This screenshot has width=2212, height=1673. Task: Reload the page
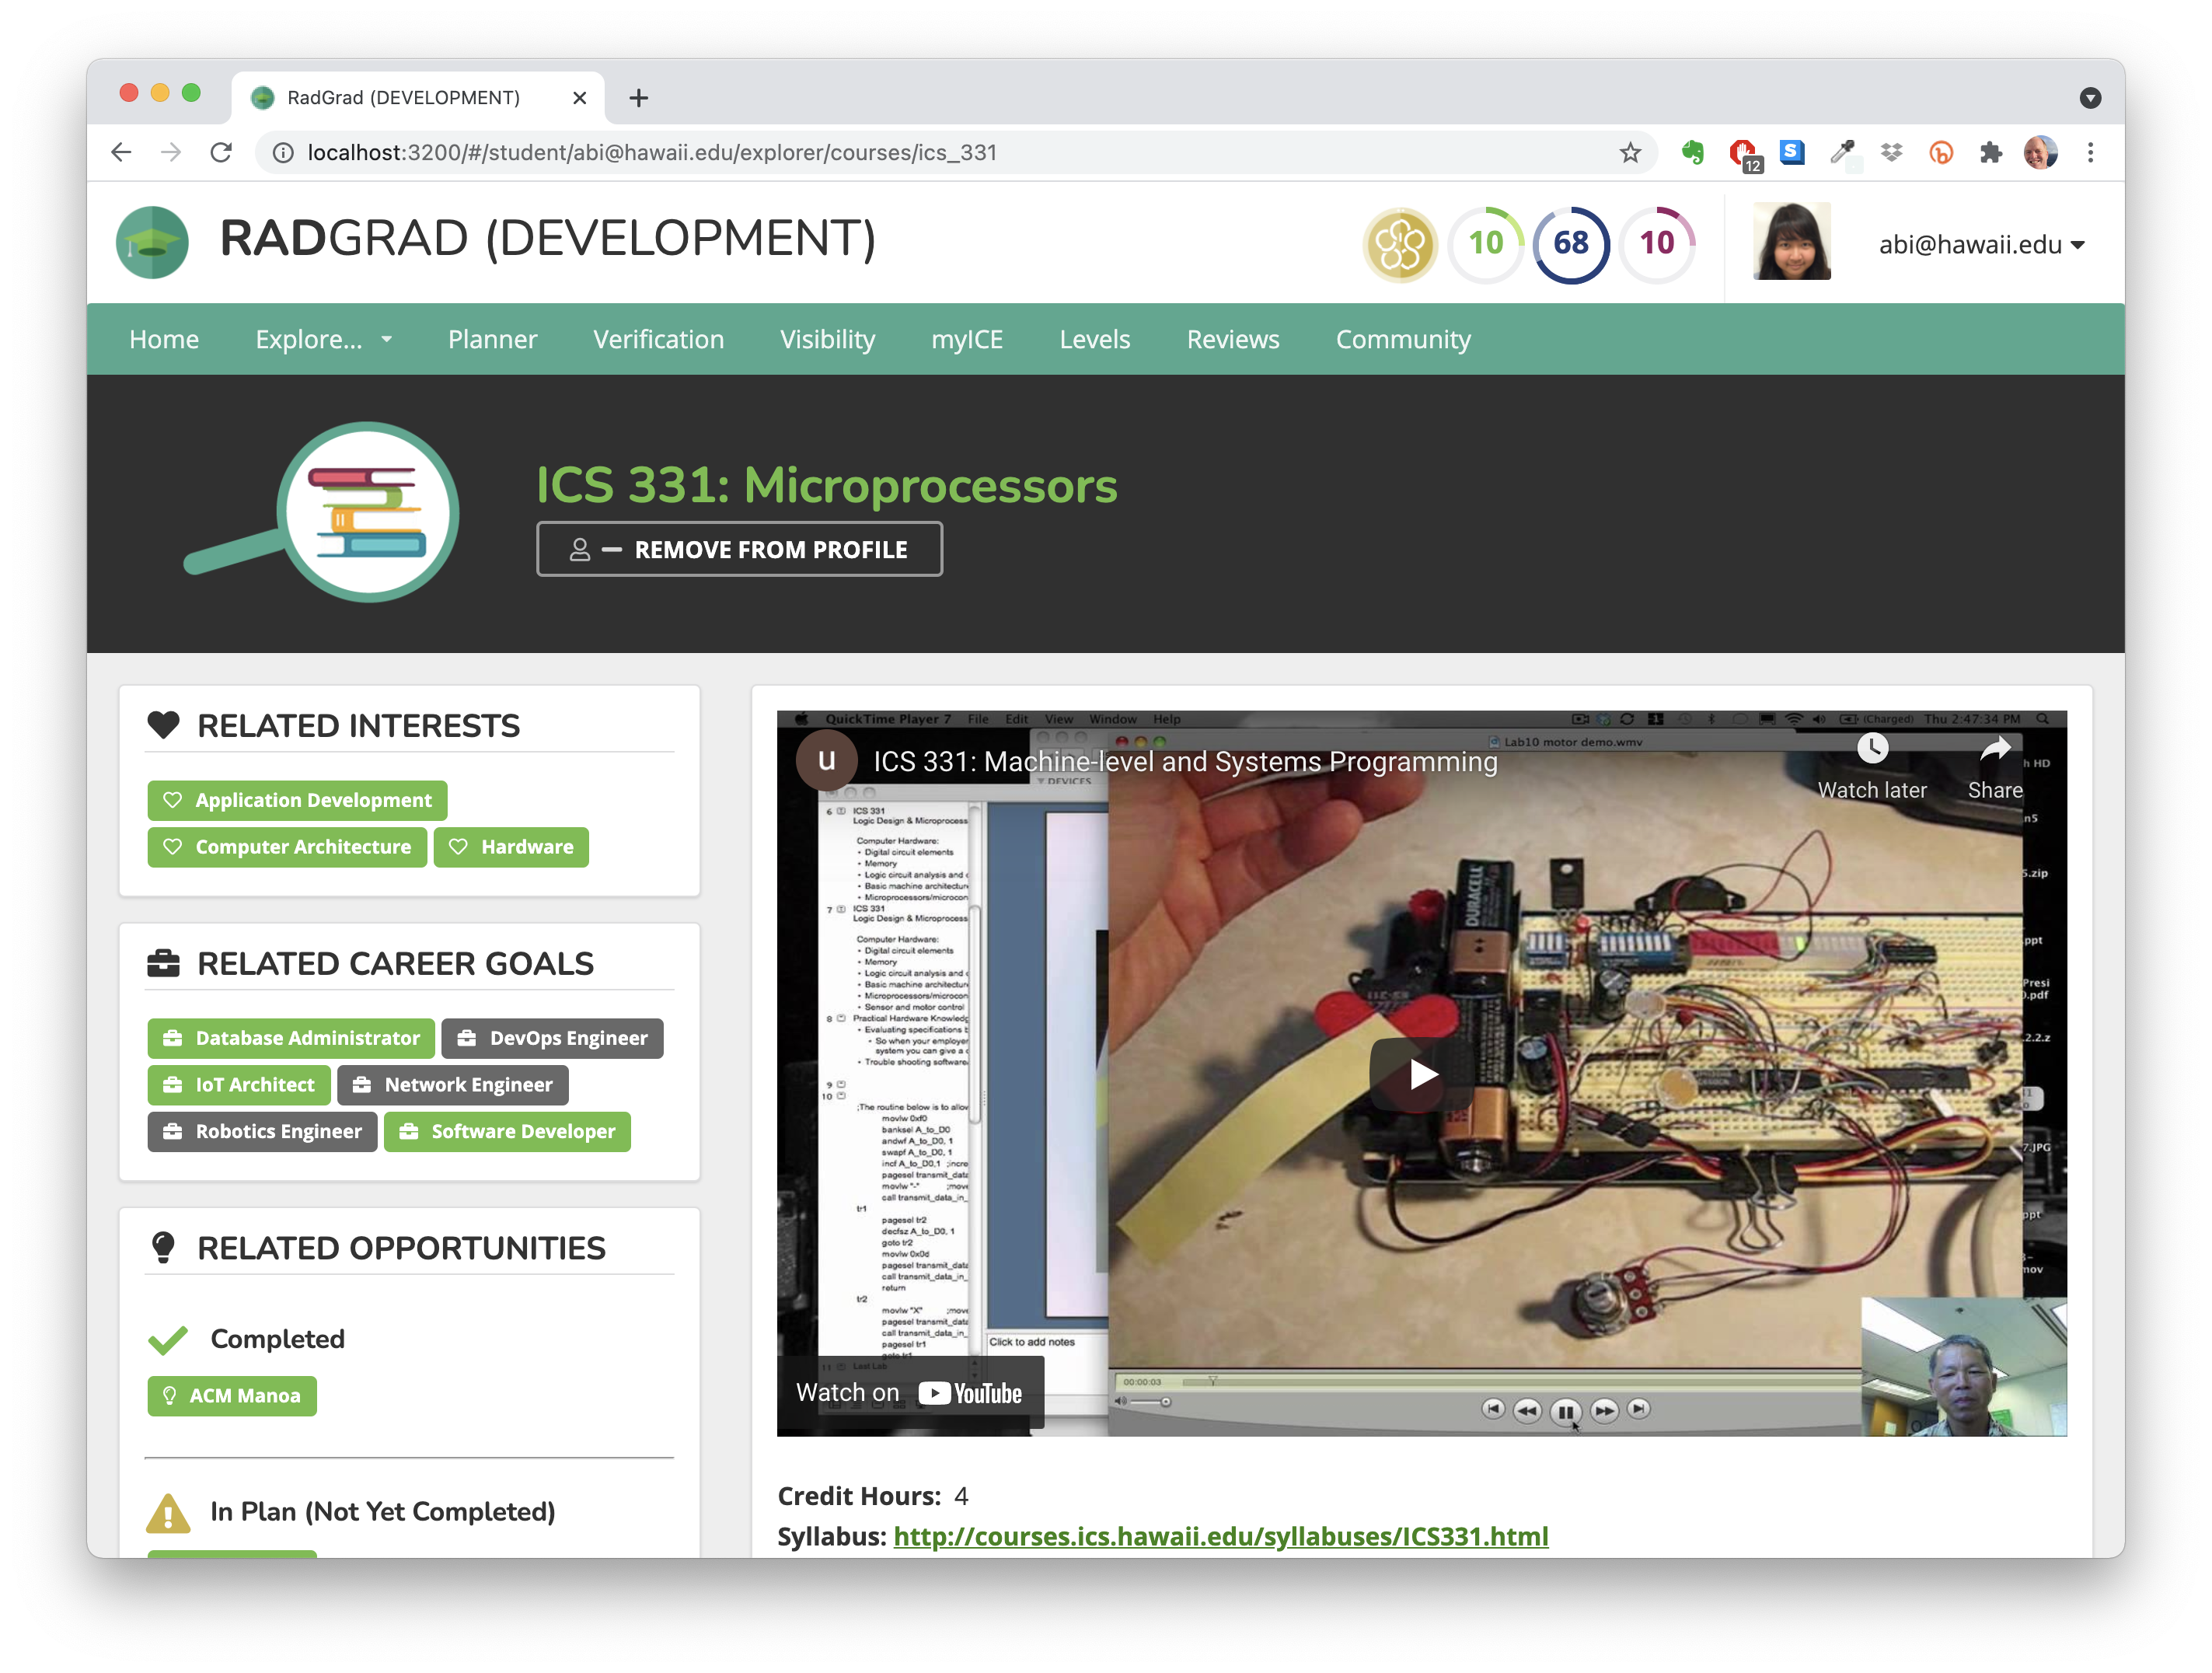221,152
